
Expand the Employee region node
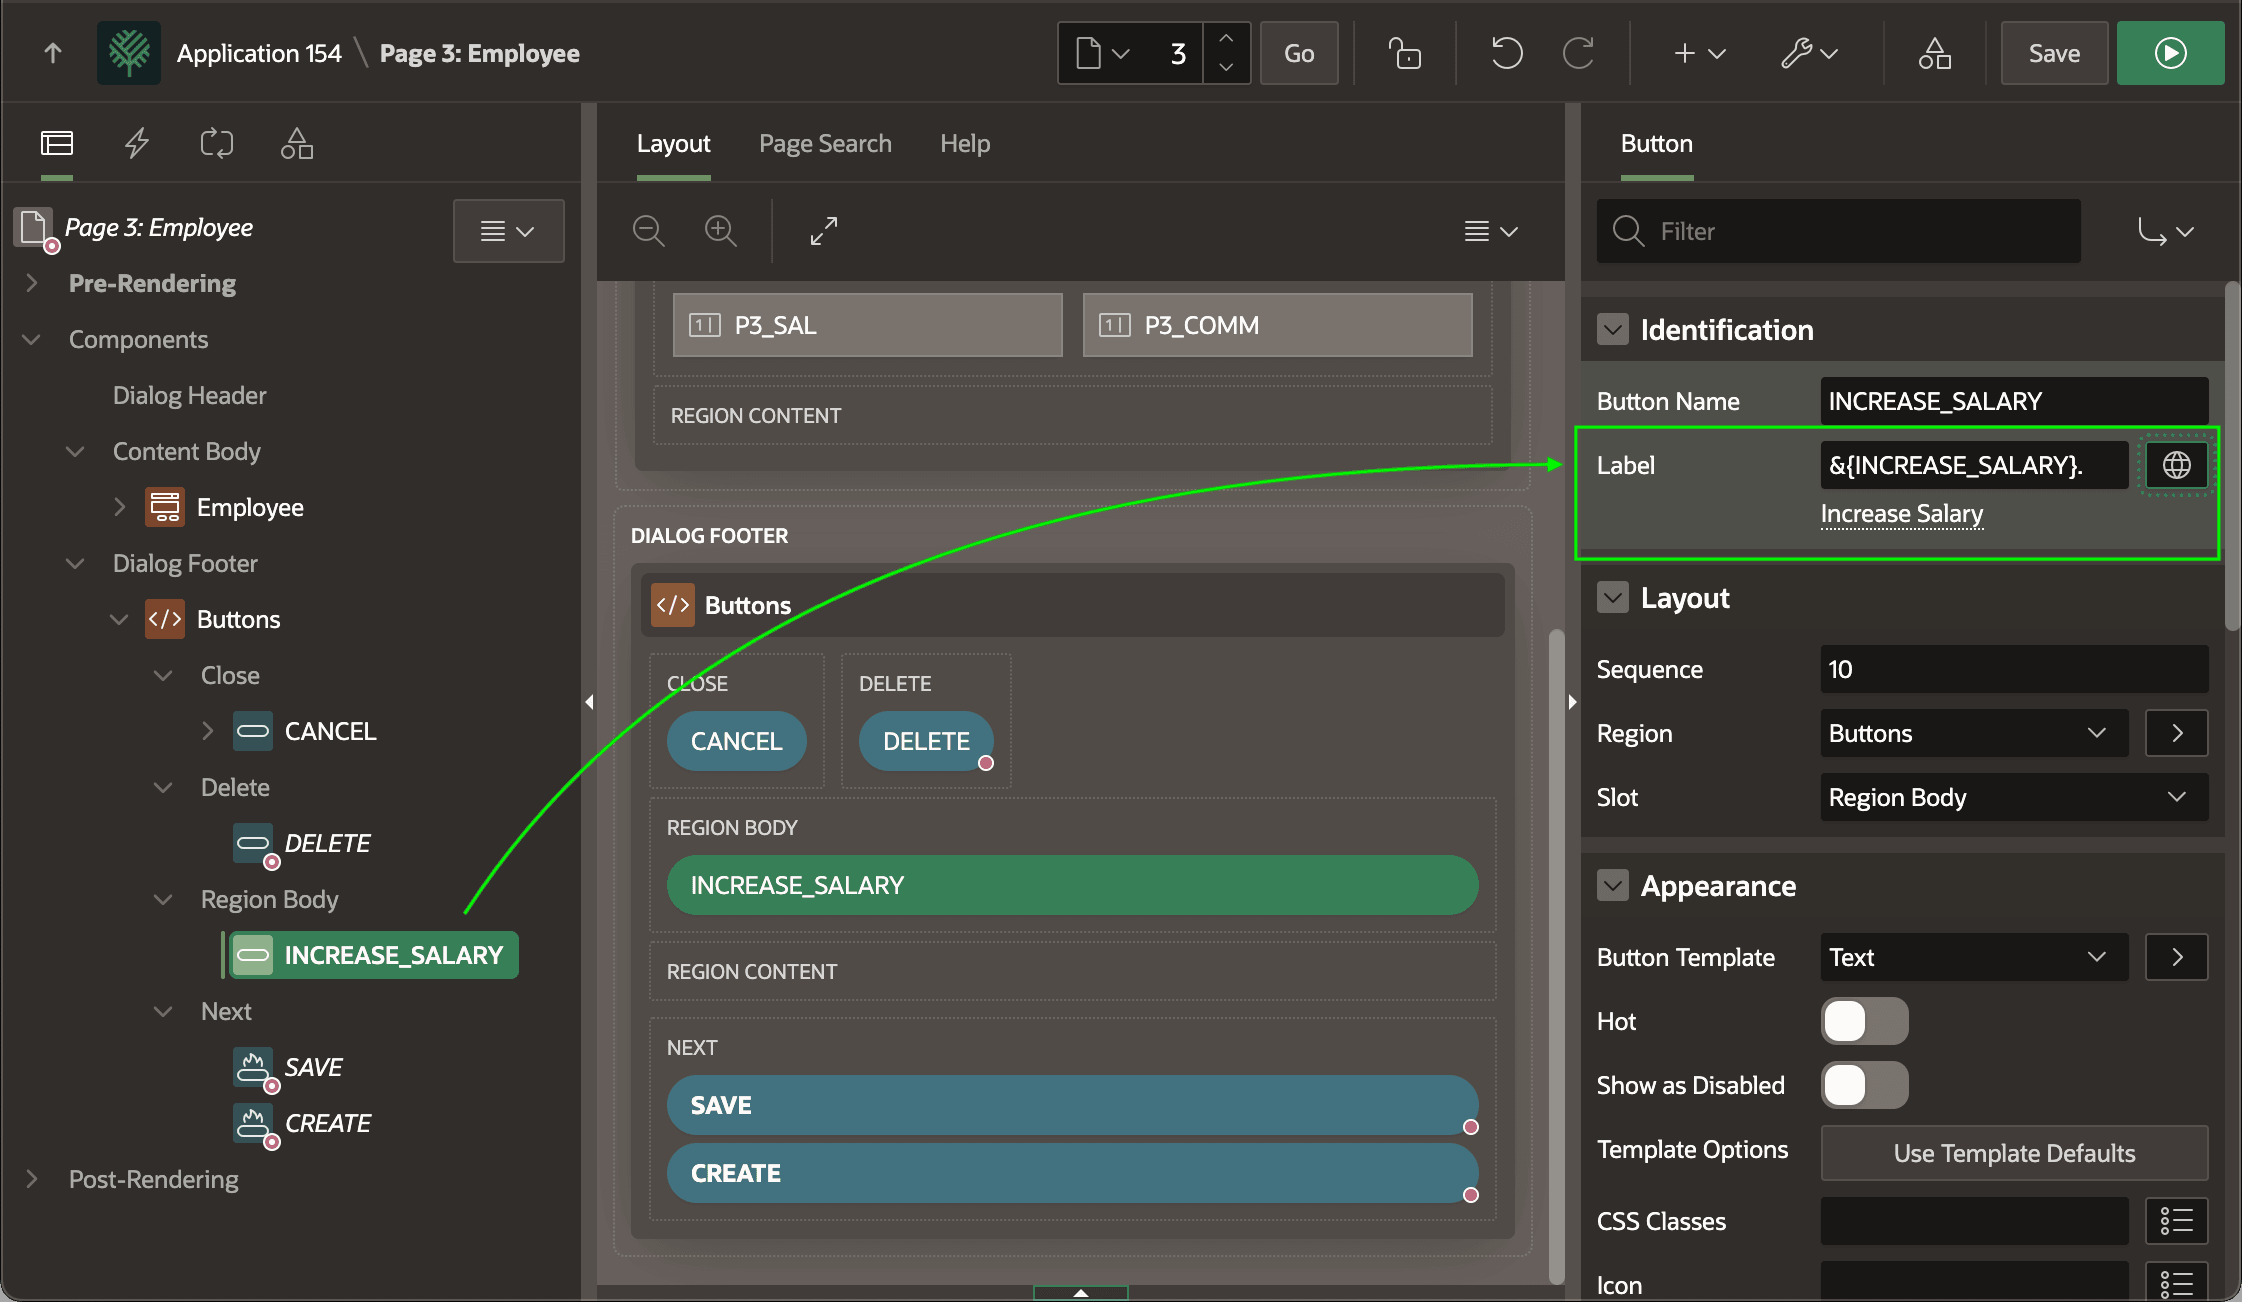[x=120, y=507]
